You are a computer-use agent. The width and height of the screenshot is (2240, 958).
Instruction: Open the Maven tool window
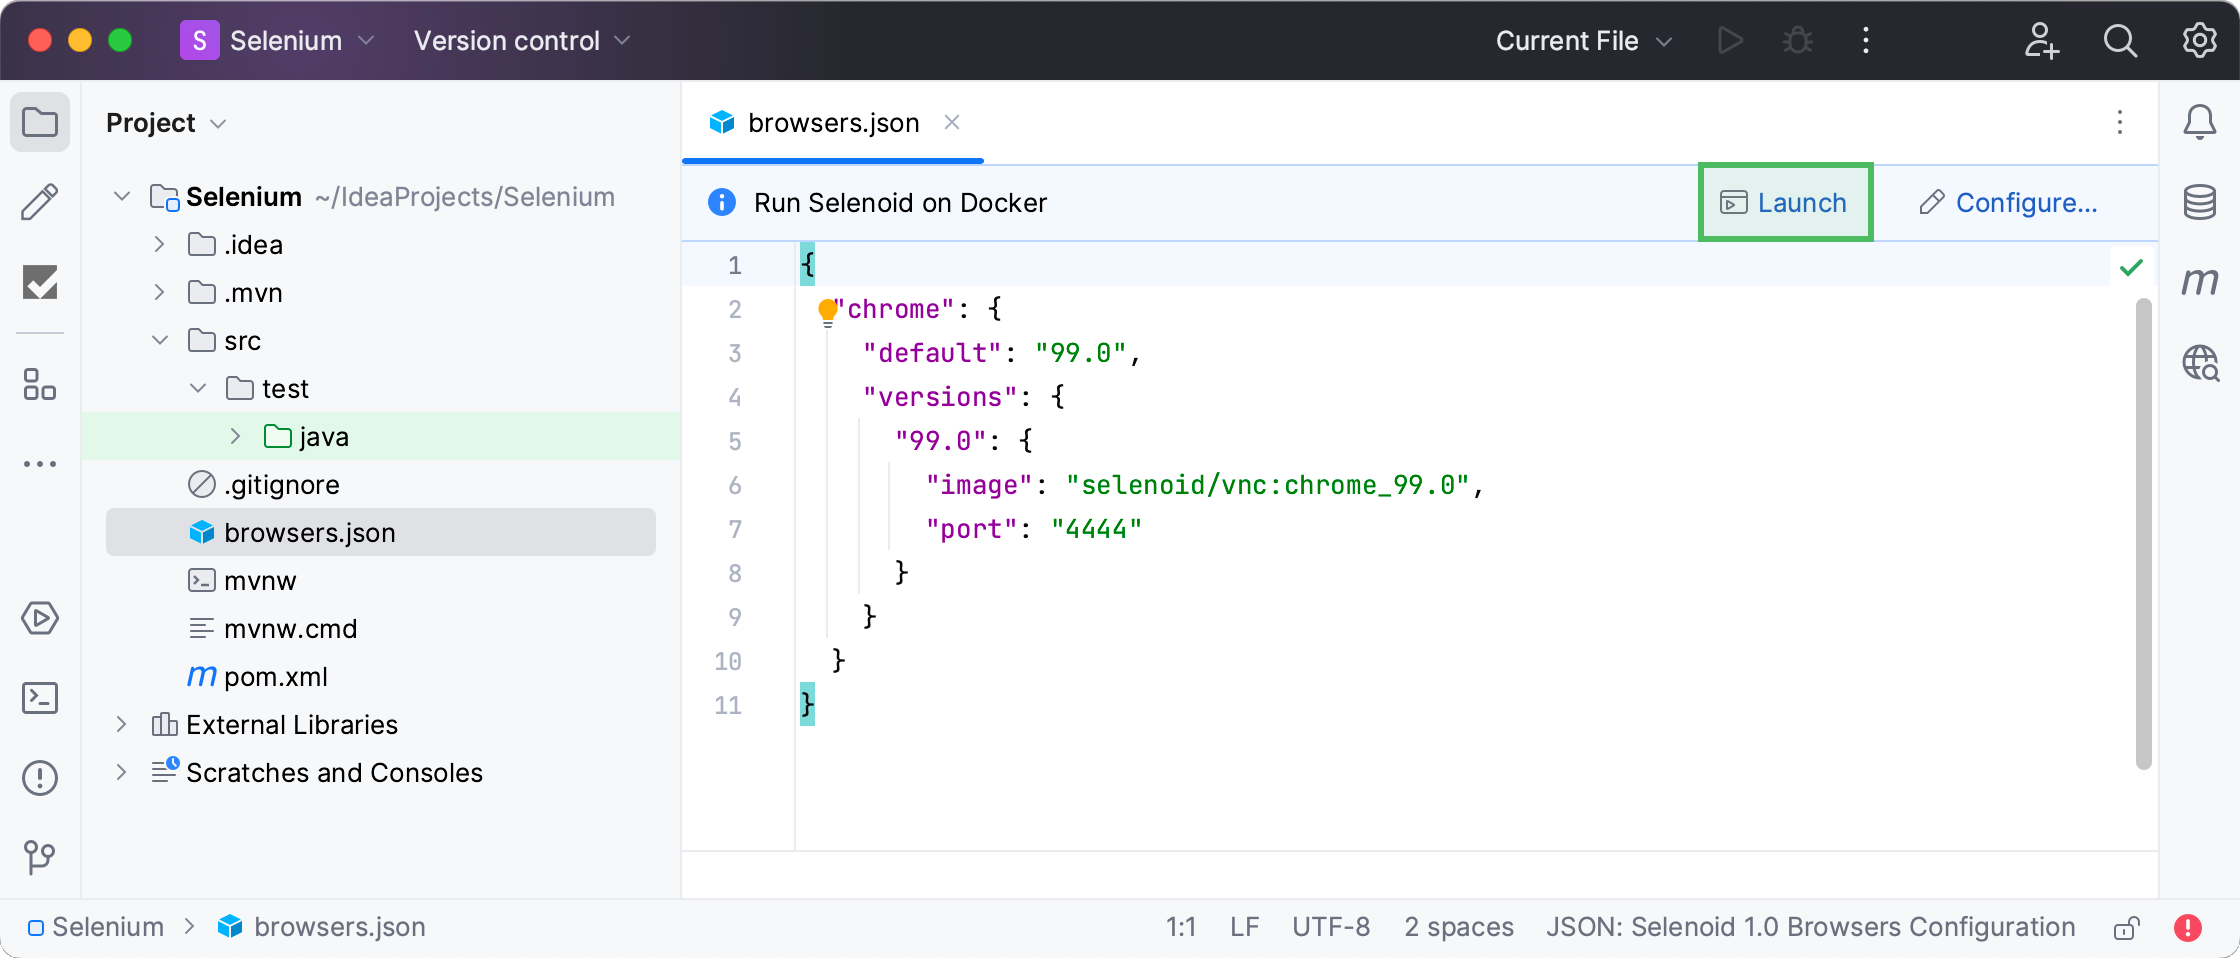(x=2199, y=283)
